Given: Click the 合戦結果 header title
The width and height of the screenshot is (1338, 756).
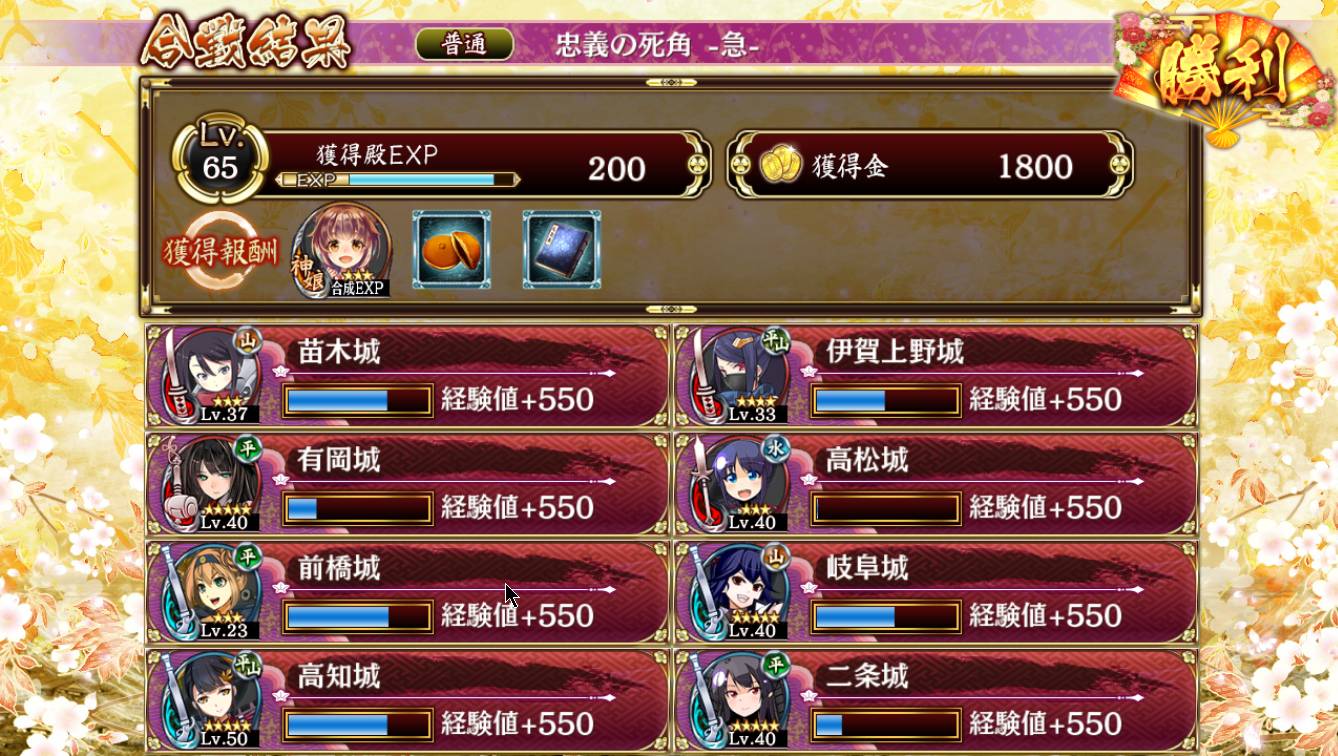Looking at the screenshot, I should click(246, 40).
